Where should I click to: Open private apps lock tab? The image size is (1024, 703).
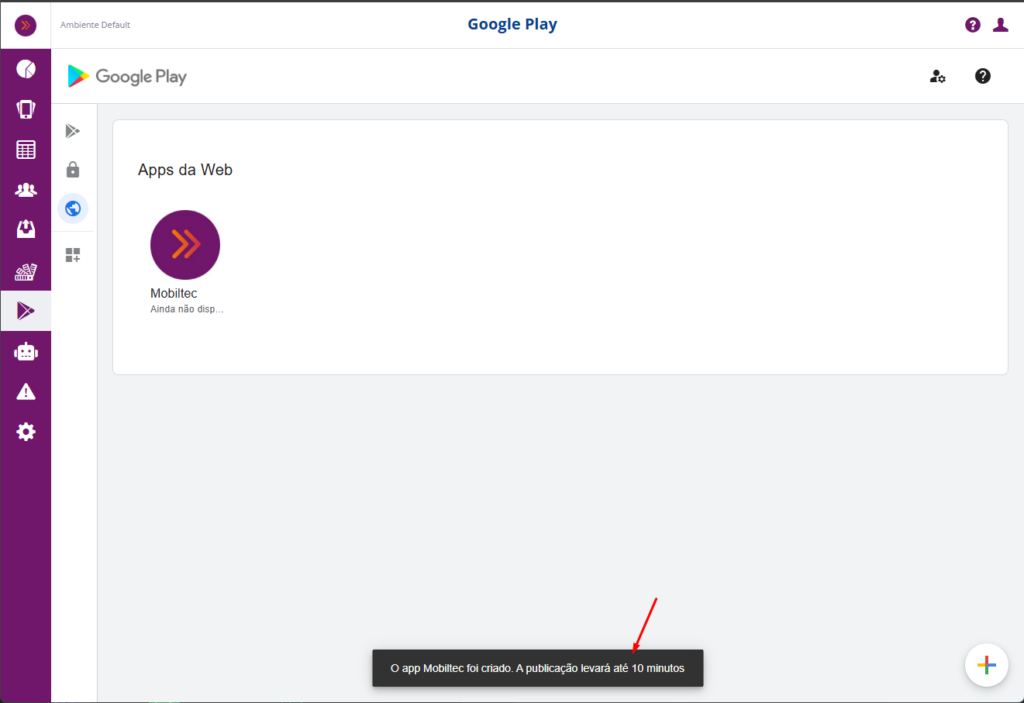click(72, 170)
